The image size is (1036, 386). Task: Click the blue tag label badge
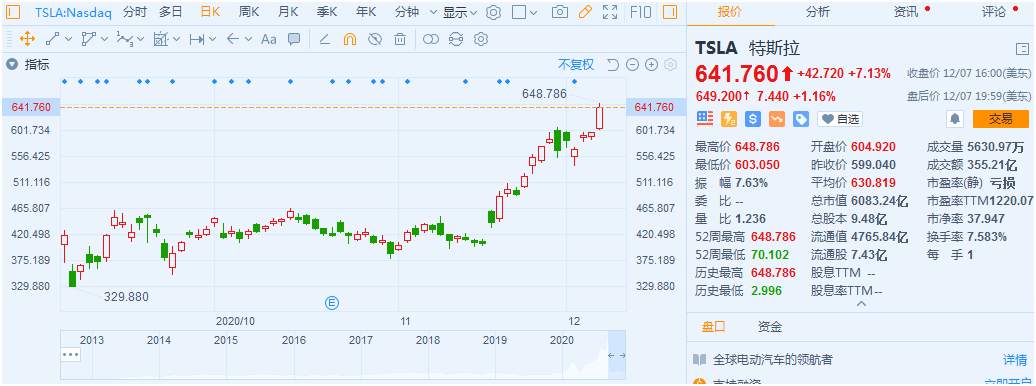[x=801, y=119]
